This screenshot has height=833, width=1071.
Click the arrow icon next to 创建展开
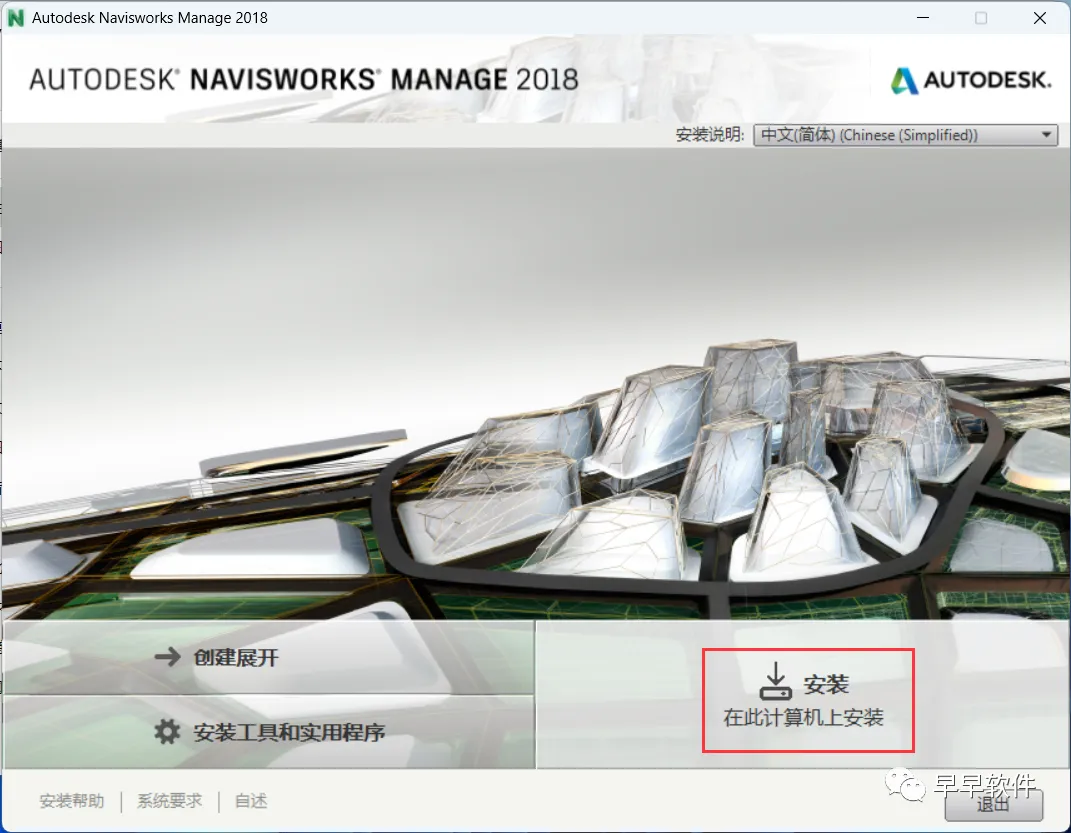pos(167,657)
